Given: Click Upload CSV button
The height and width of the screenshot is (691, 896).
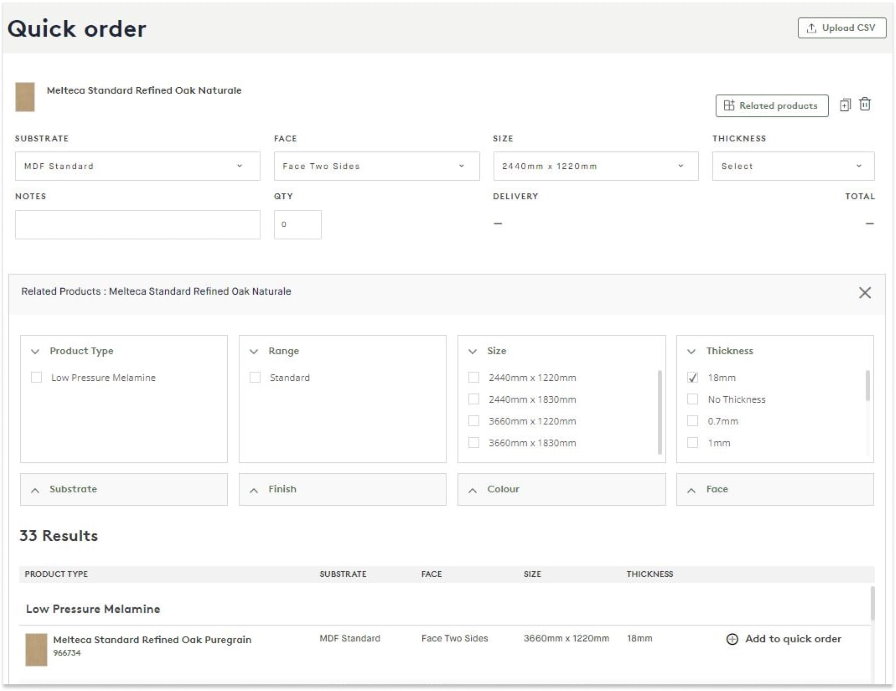Looking at the screenshot, I should 841,28.
